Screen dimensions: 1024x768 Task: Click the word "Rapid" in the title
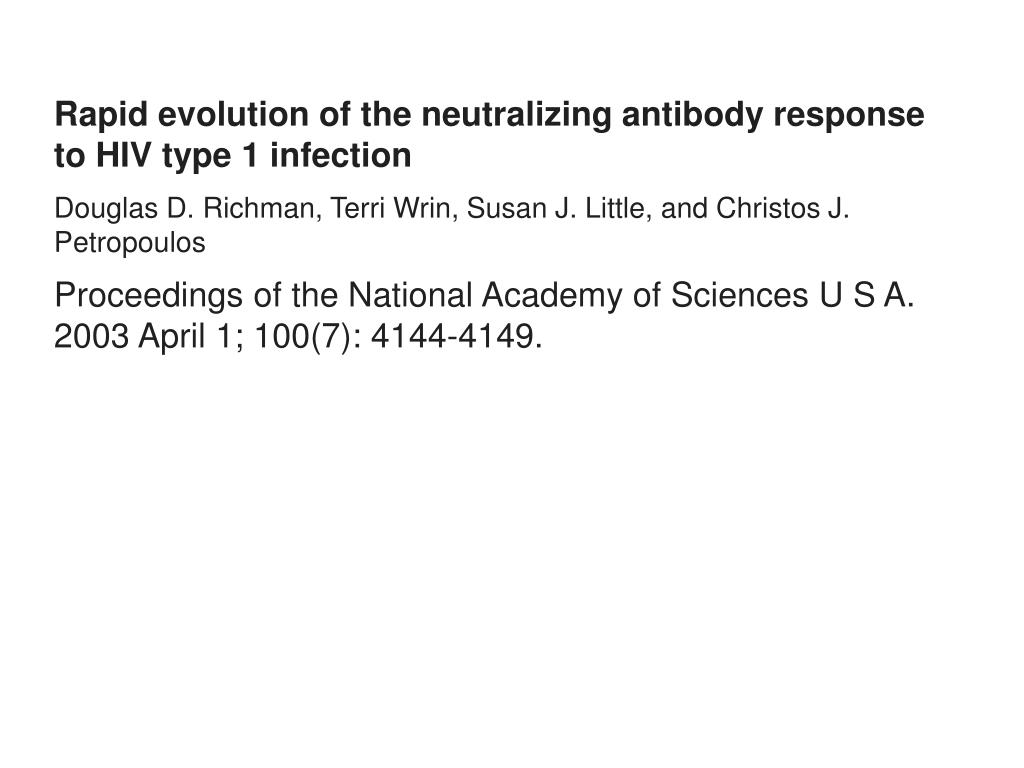coord(101,116)
